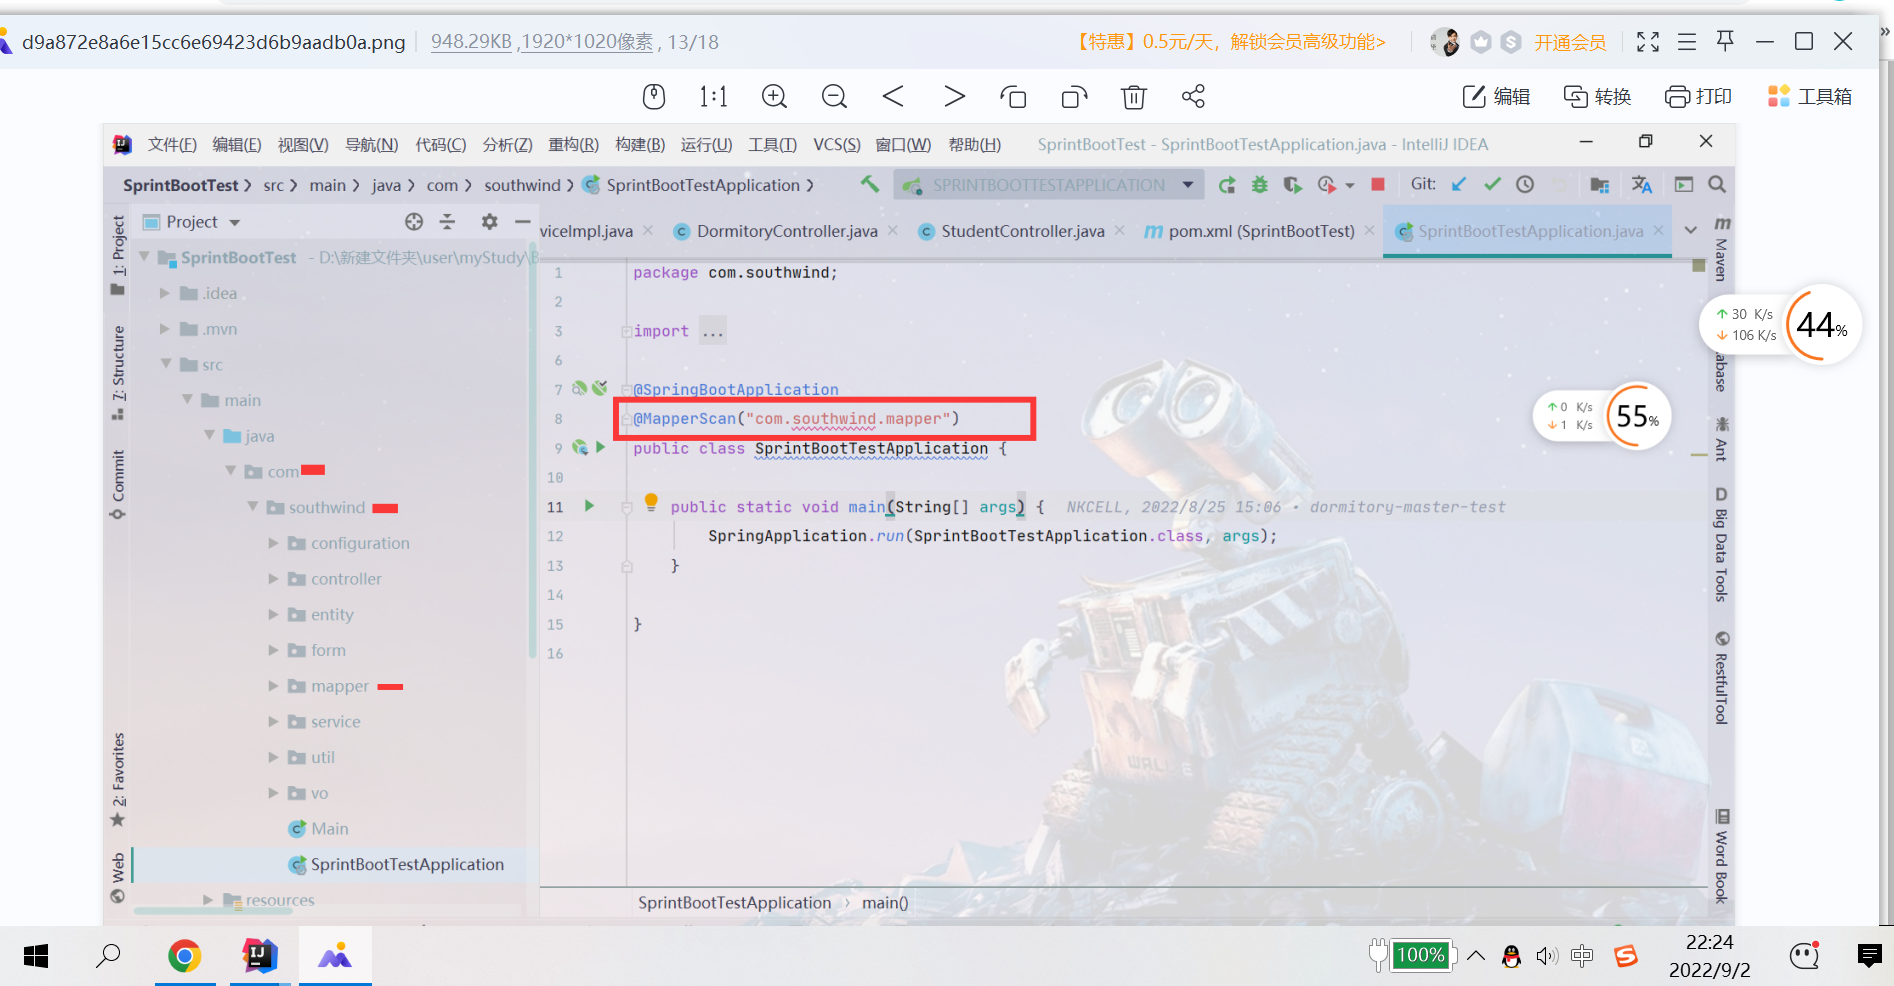The width and height of the screenshot is (1894, 986).
Task: Open Search Everywhere magnifier in IDEA
Action: pos(1717,184)
